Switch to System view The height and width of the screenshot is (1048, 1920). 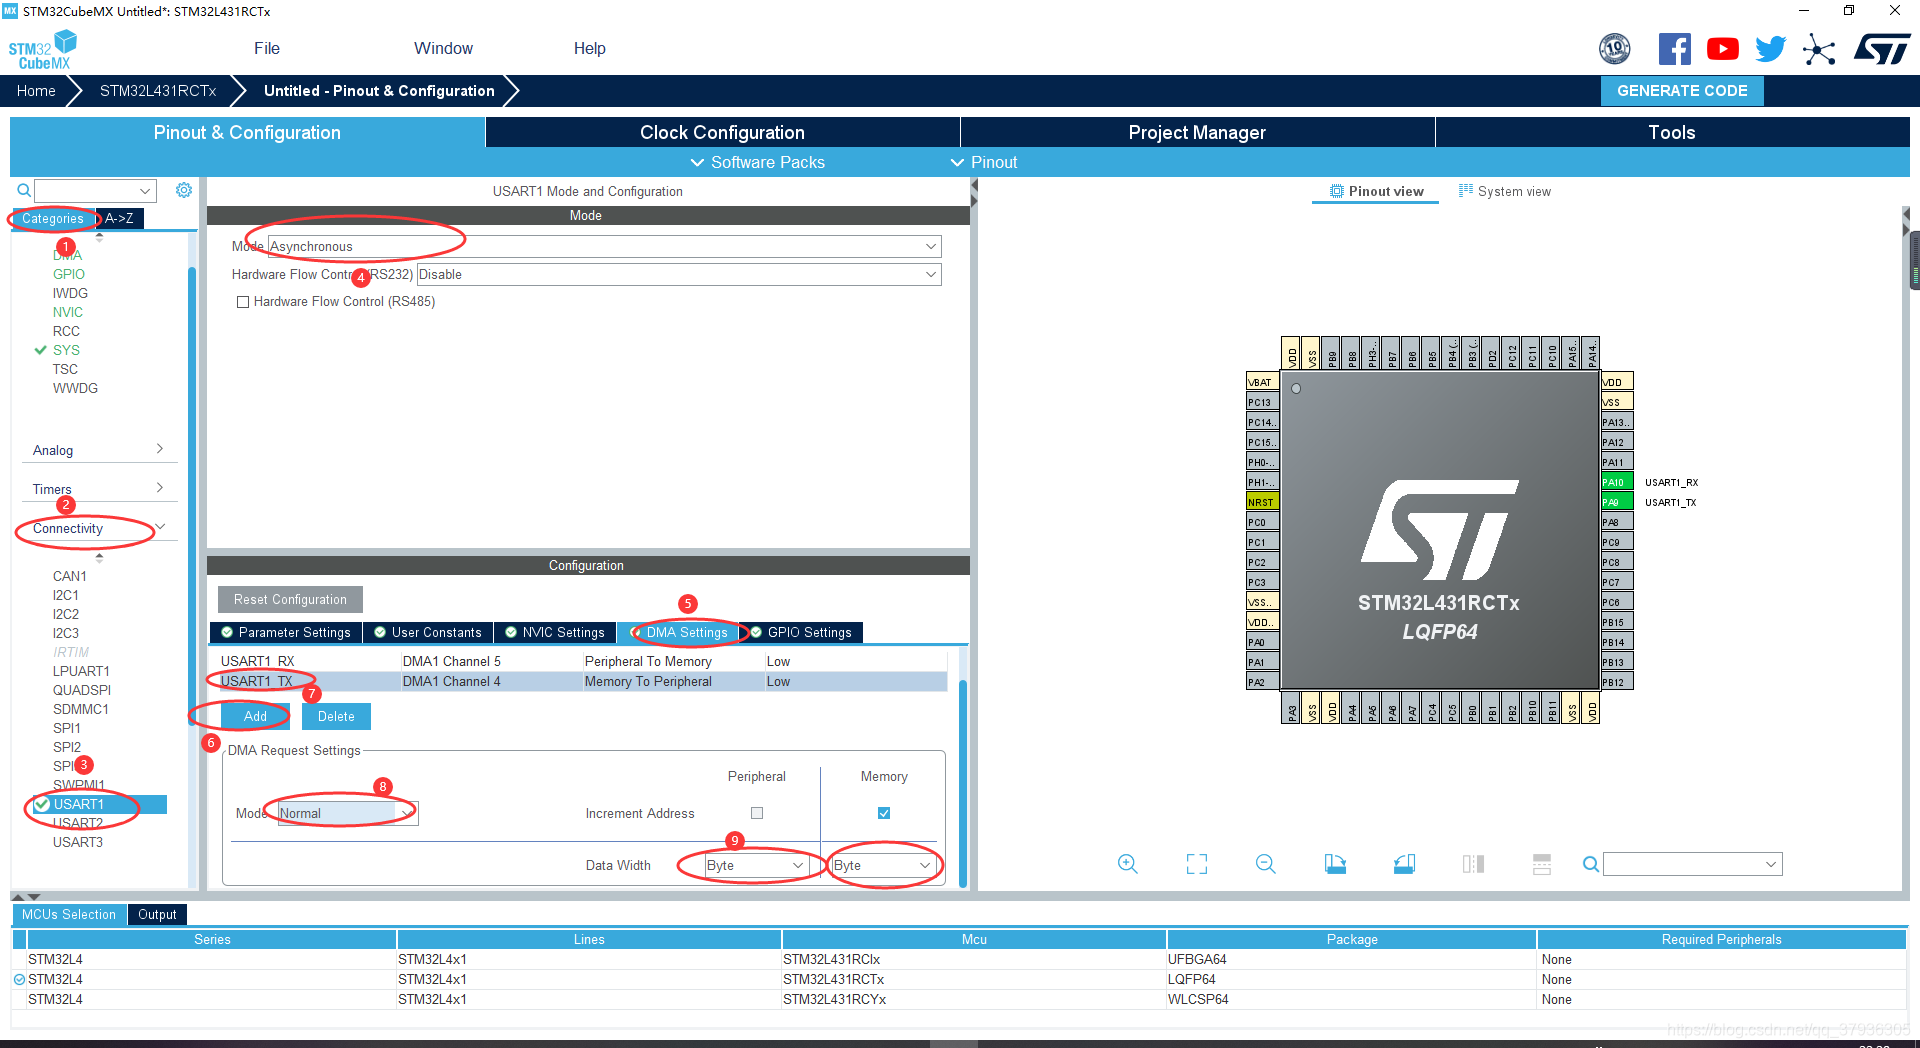coord(1505,191)
